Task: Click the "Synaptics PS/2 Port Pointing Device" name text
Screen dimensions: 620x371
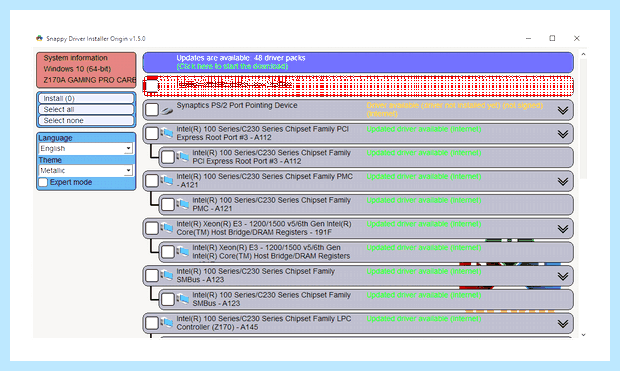Action: [x=237, y=105]
